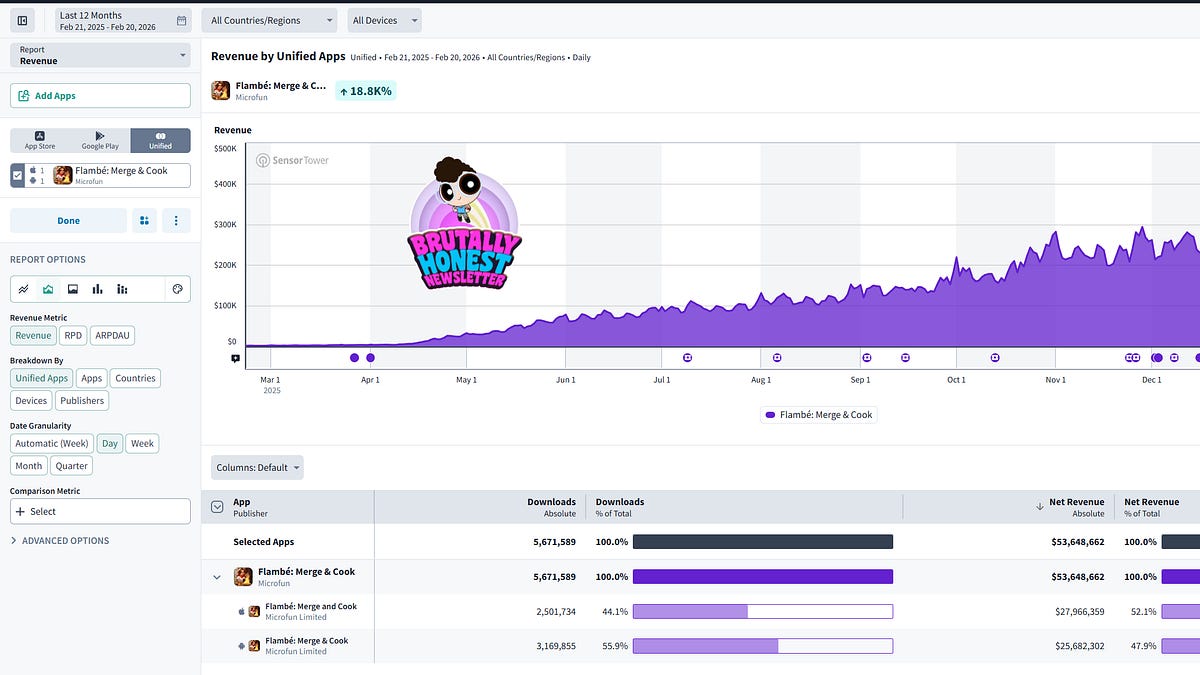Image resolution: width=1200 pixels, height=675 pixels.
Task: Click the Done button
Action: [x=68, y=220]
